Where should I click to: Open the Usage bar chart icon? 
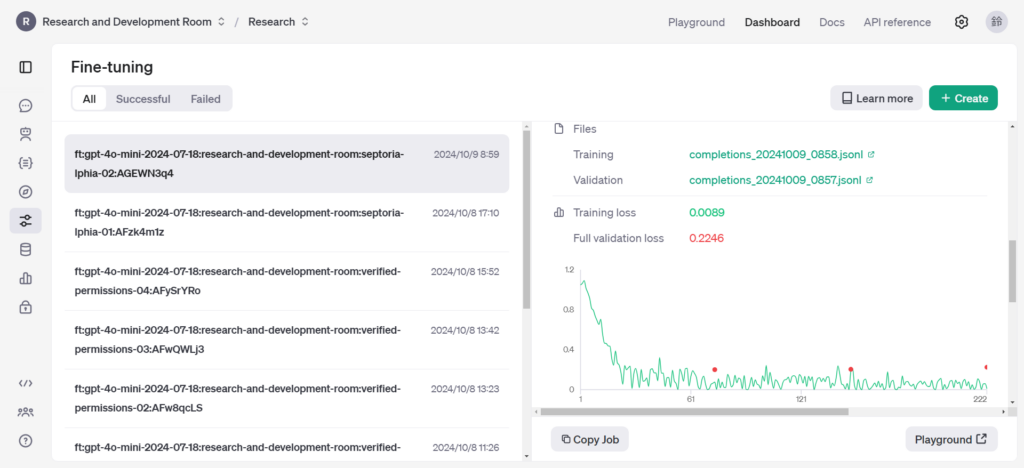coord(26,278)
